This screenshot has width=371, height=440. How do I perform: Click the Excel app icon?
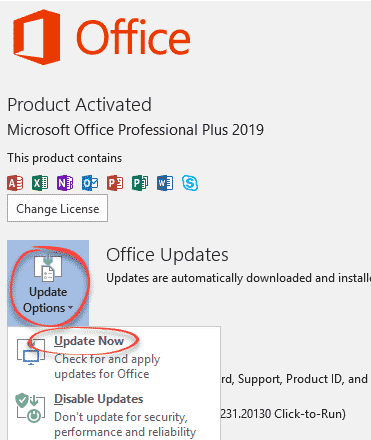pos(40,183)
